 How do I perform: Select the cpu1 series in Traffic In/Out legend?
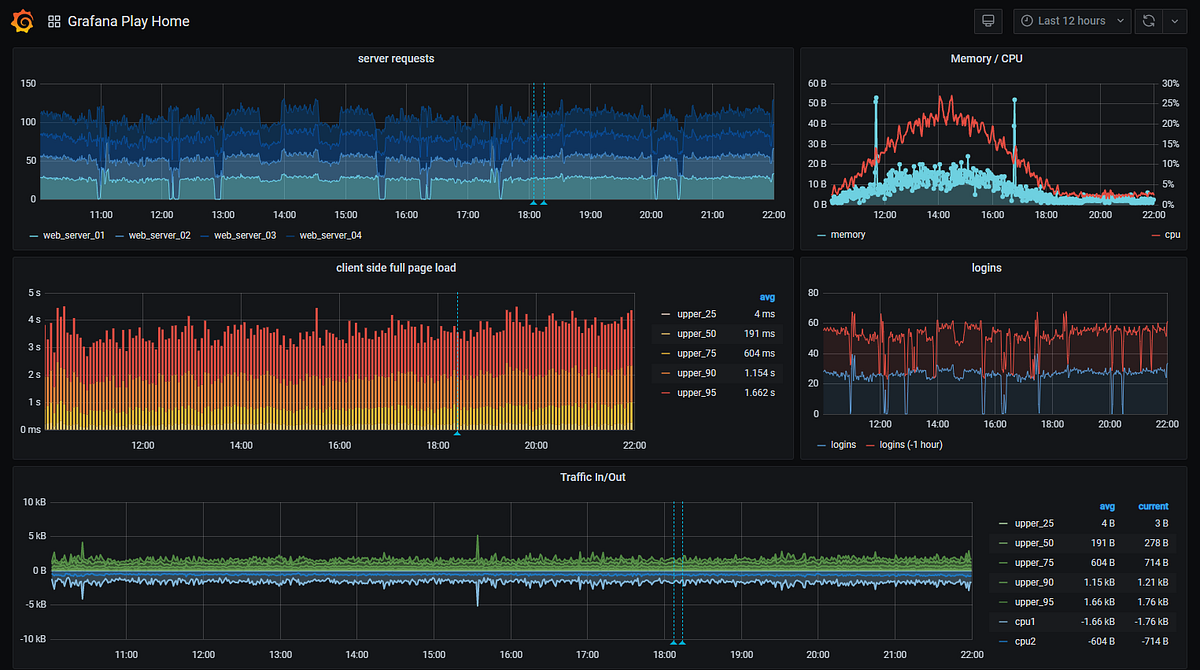(x=1024, y=621)
